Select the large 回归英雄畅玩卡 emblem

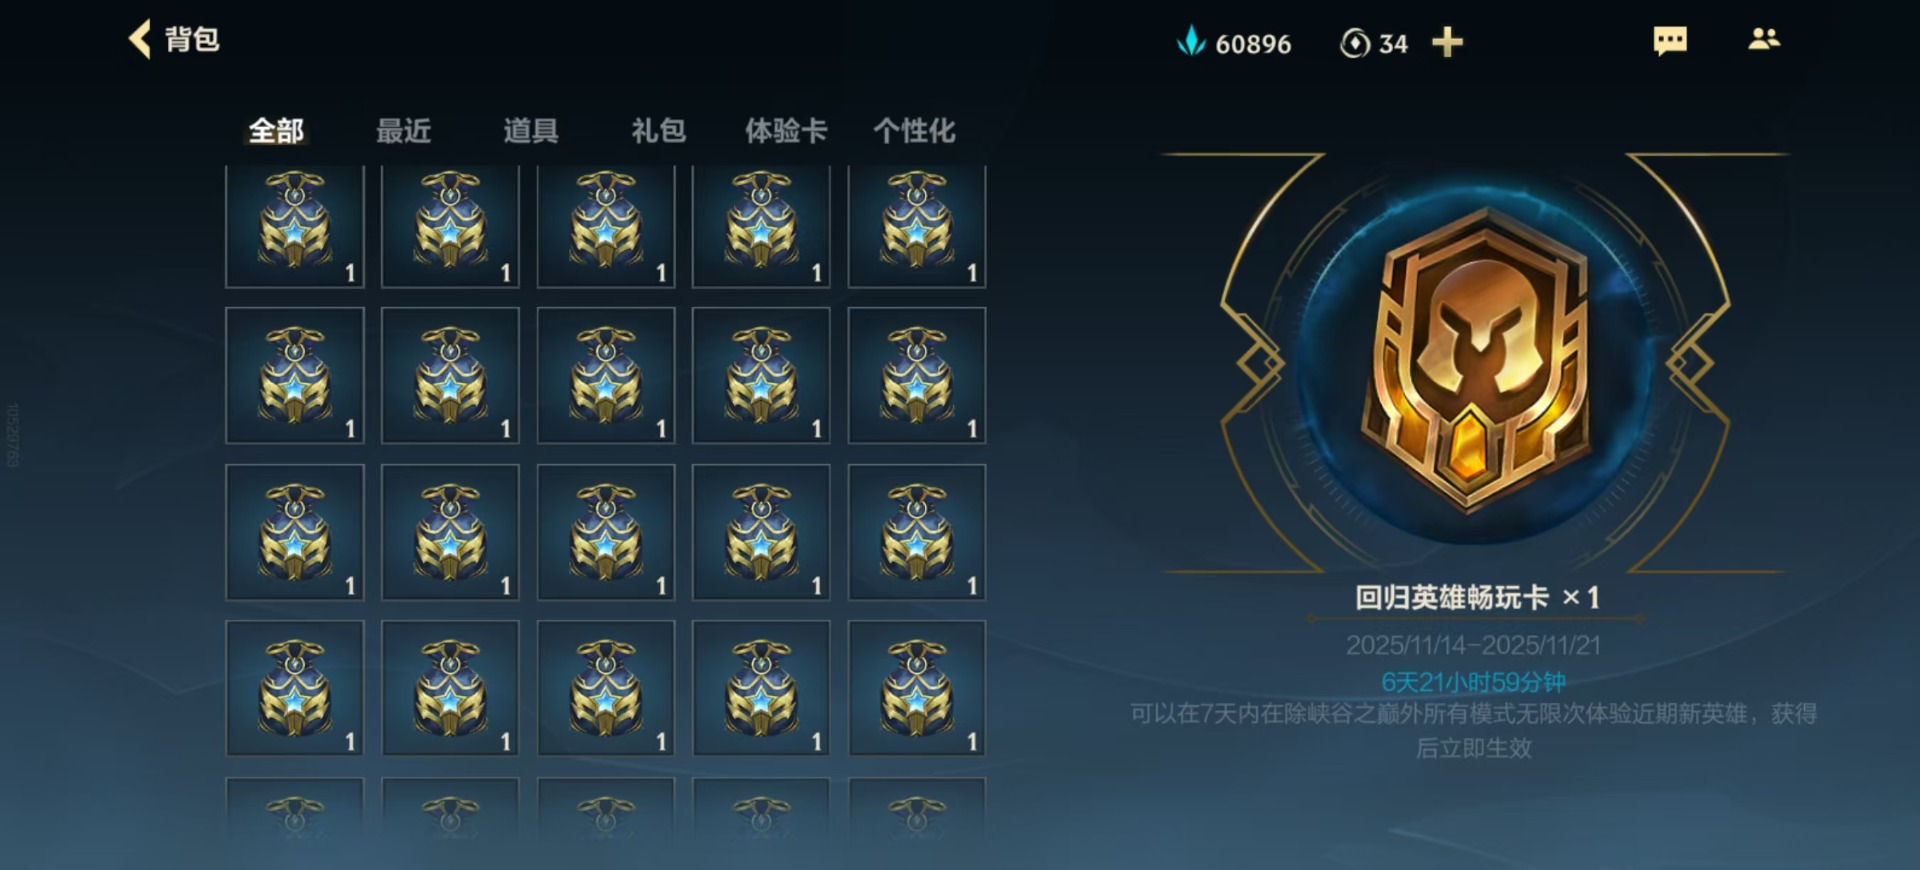coord(1475,362)
